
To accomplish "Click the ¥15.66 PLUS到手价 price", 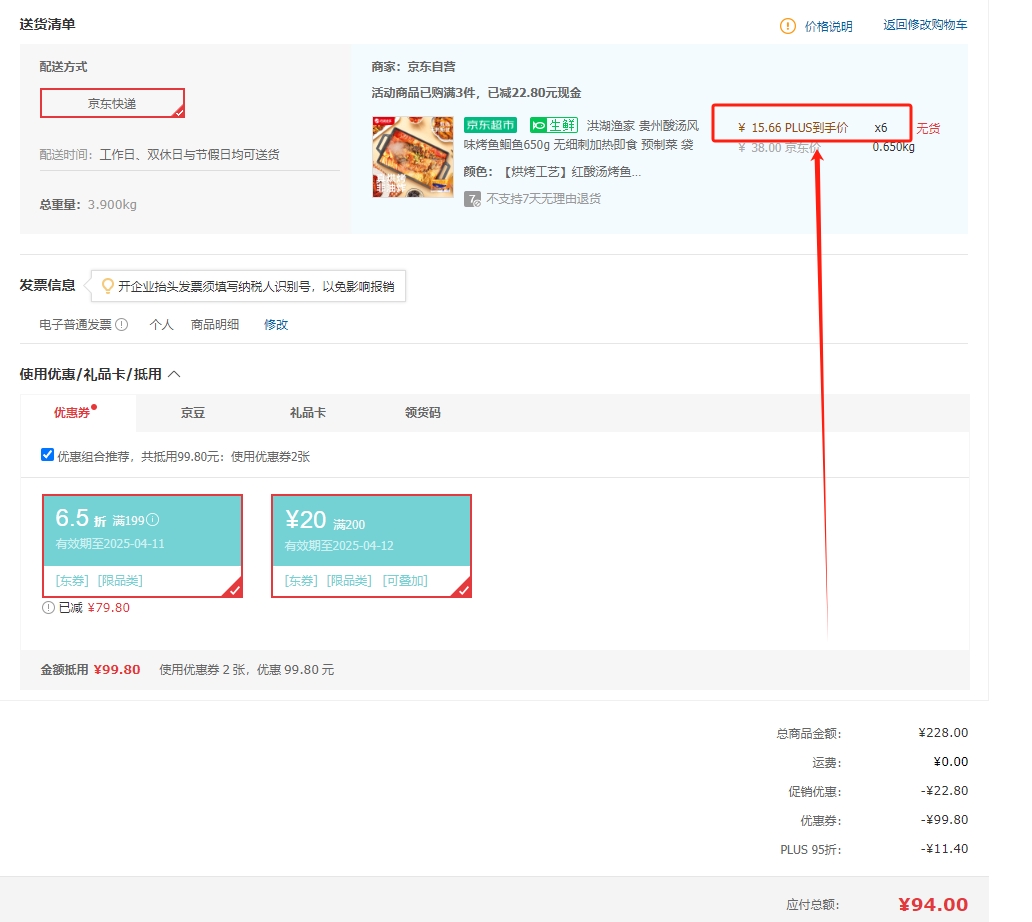I will click(x=792, y=128).
